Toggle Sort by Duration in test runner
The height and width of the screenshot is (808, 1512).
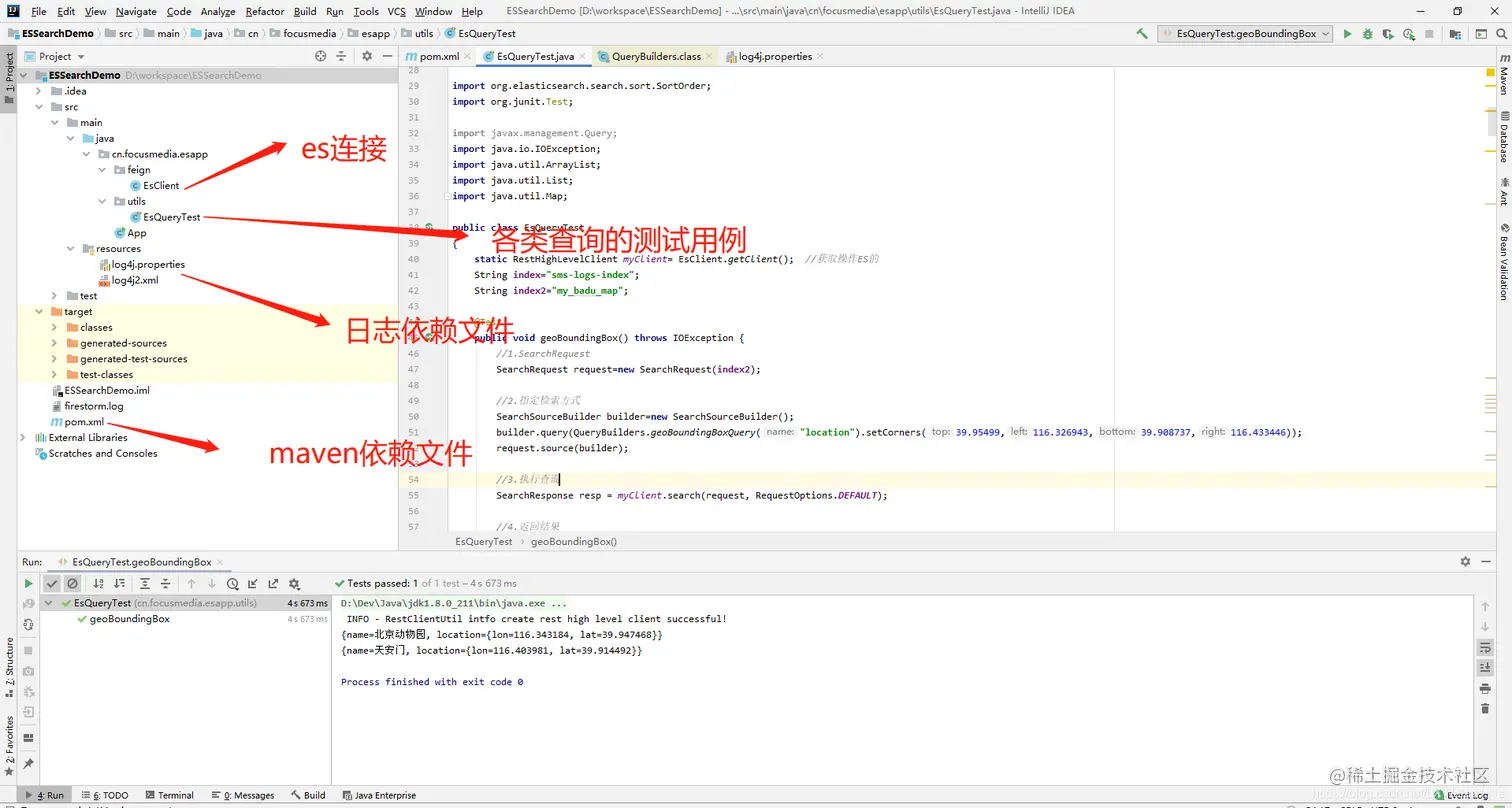[120, 583]
